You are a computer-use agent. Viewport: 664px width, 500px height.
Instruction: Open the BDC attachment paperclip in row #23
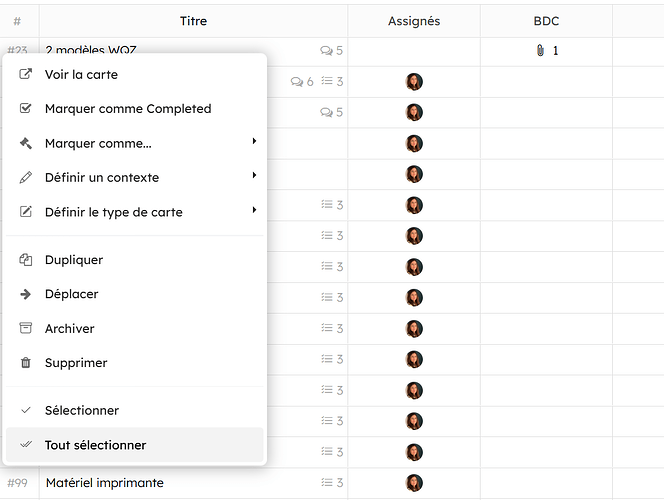click(540, 51)
